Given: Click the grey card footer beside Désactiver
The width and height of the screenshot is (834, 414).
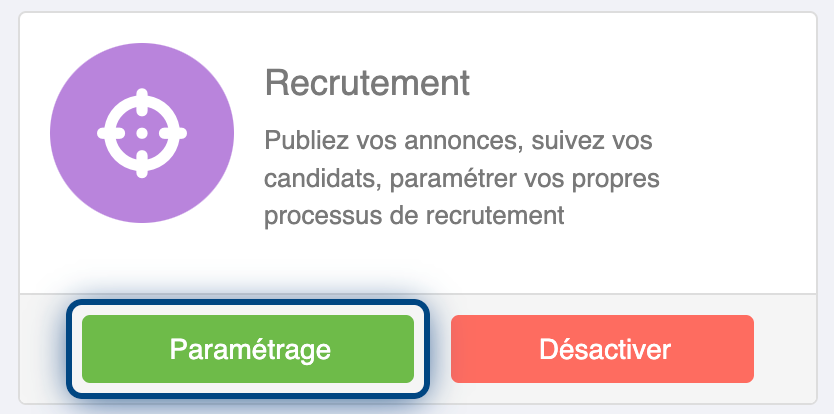Looking at the screenshot, I should click(785, 349).
